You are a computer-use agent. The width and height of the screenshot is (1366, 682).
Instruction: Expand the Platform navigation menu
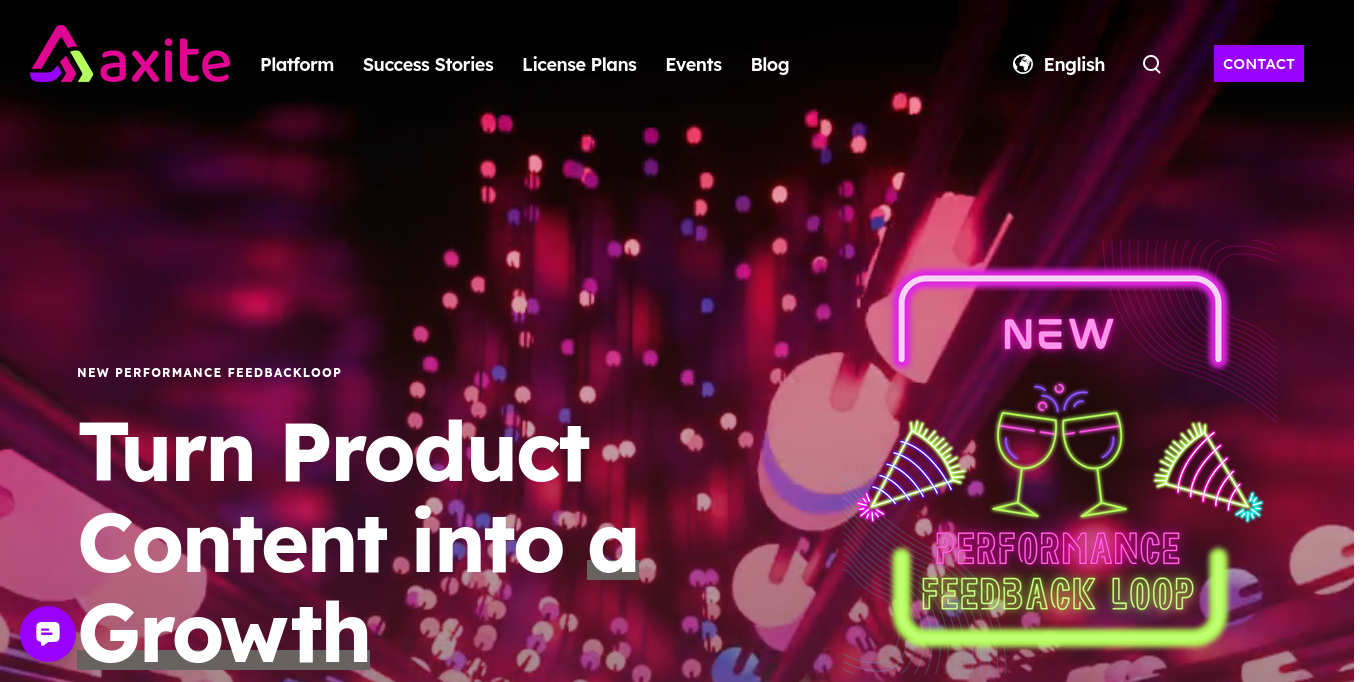click(297, 64)
